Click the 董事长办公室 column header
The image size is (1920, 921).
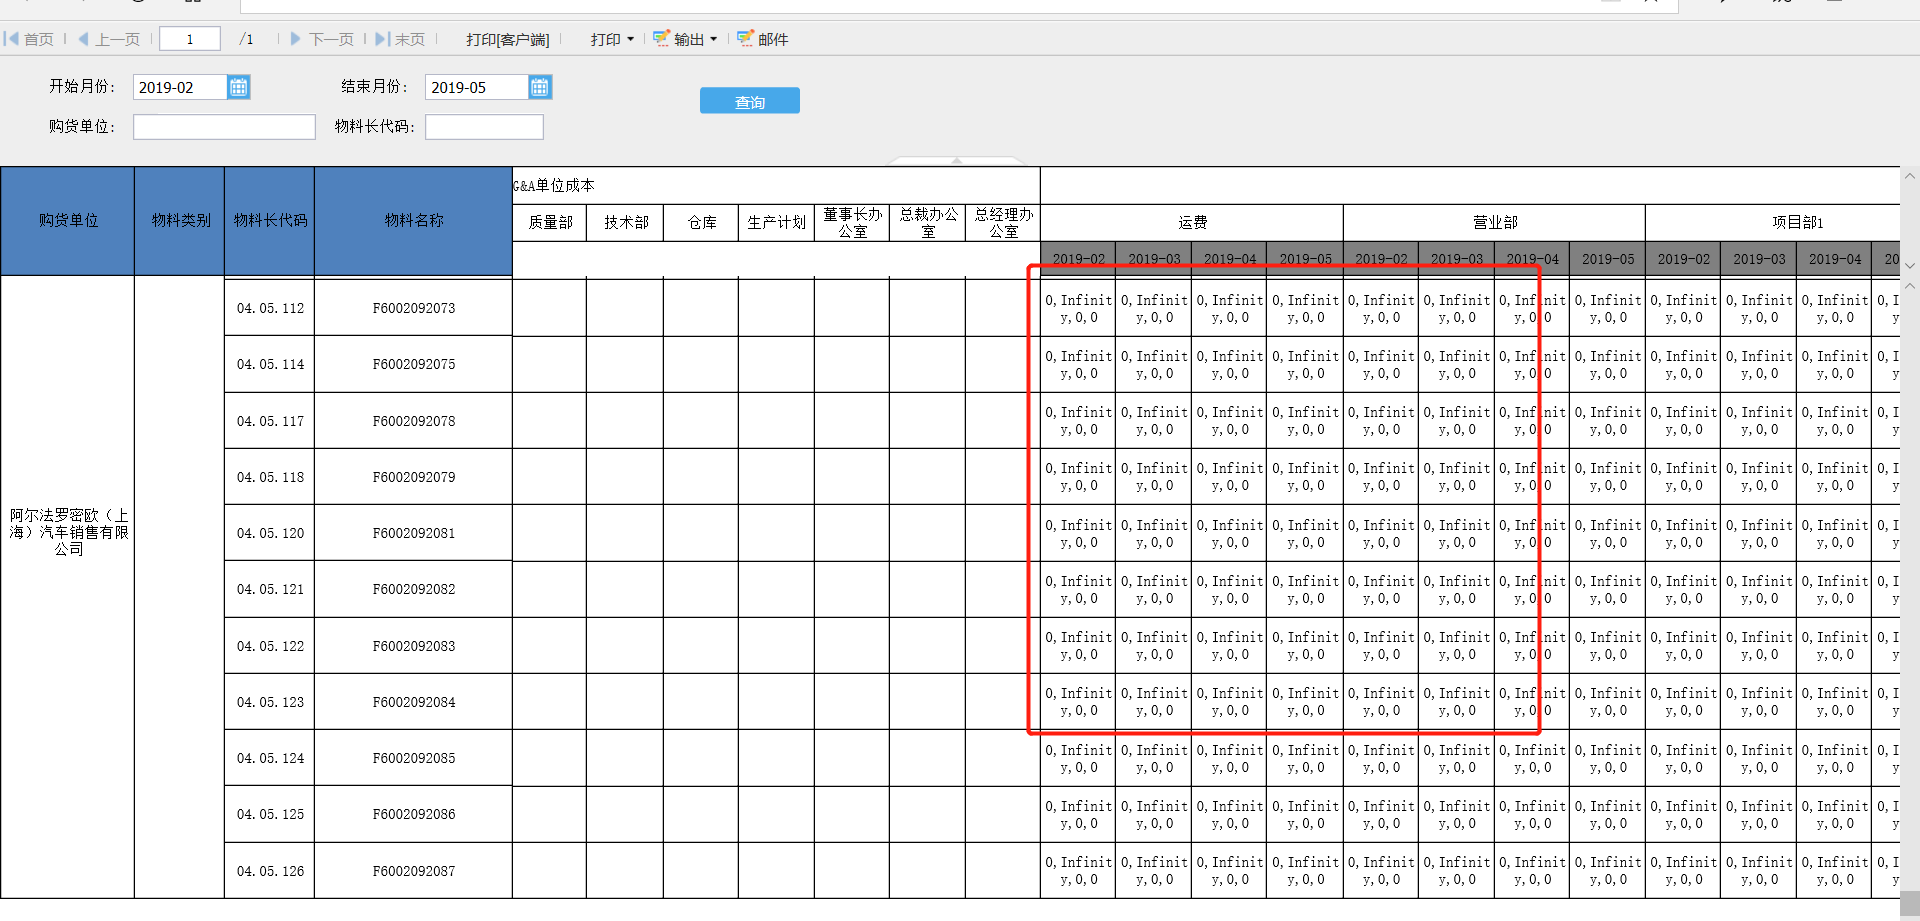[x=853, y=222]
